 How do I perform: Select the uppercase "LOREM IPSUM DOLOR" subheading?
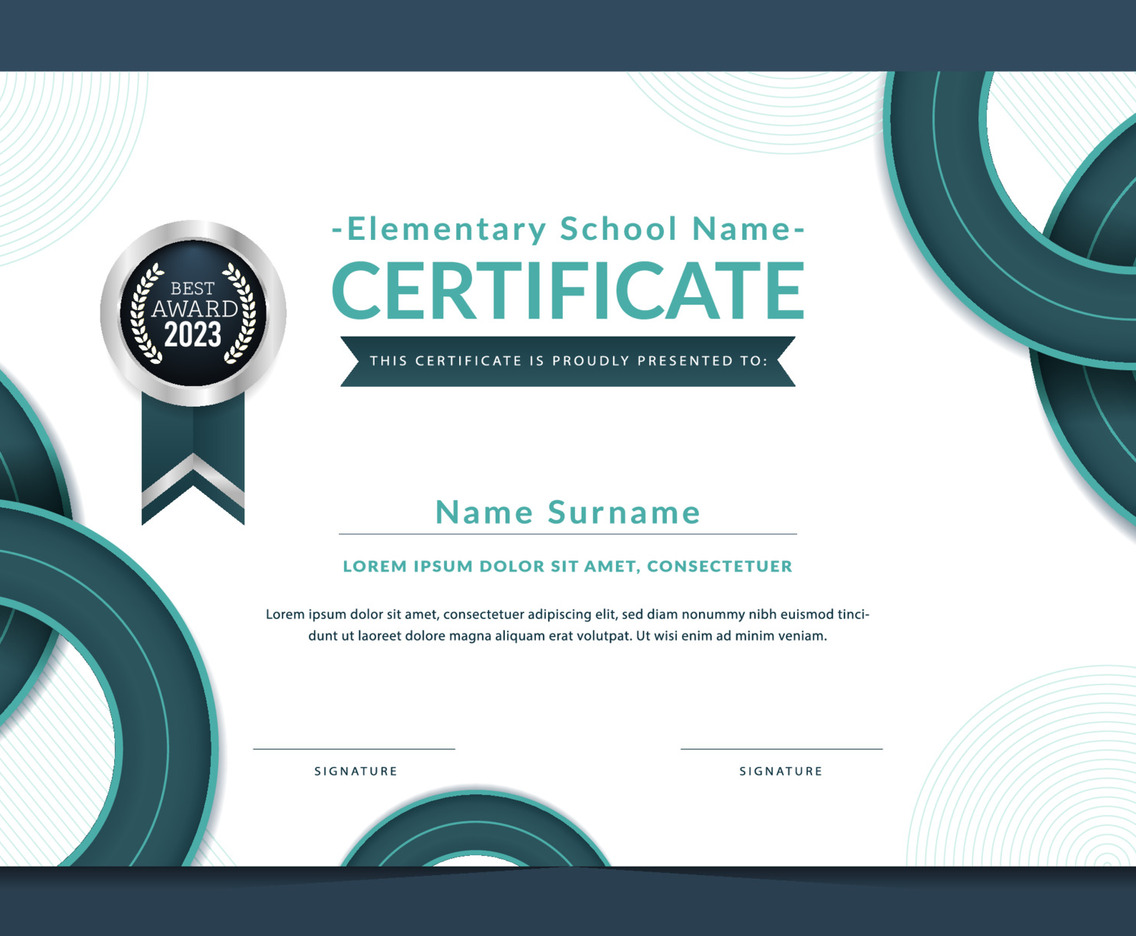point(568,566)
